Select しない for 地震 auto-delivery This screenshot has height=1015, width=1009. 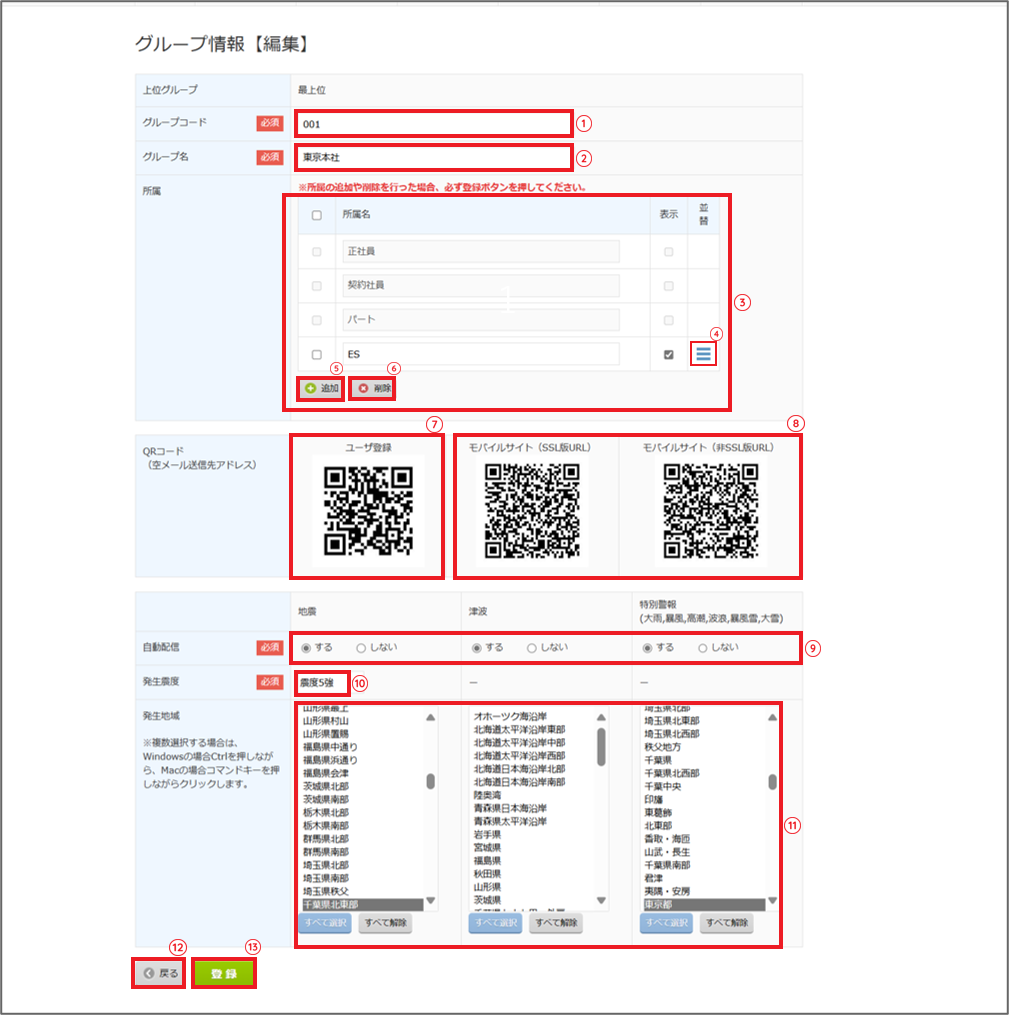click(x=361, y=648)
